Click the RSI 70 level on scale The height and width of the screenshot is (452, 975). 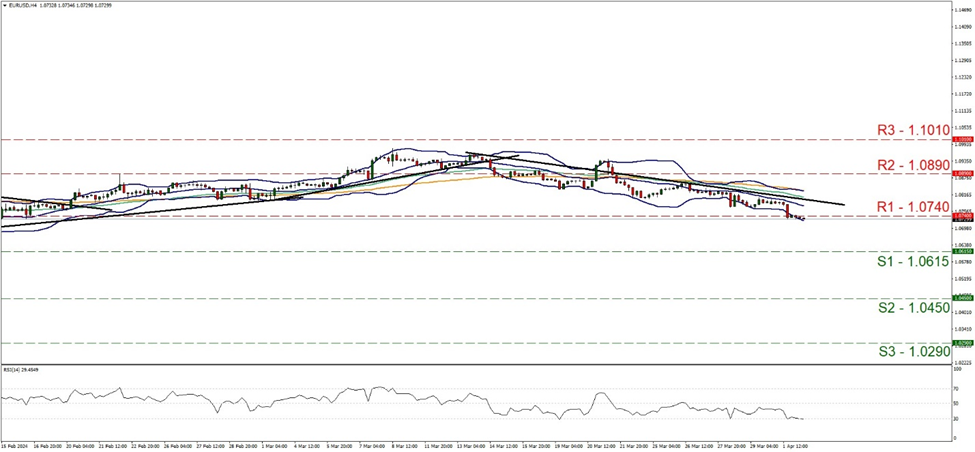pos(956,387)
